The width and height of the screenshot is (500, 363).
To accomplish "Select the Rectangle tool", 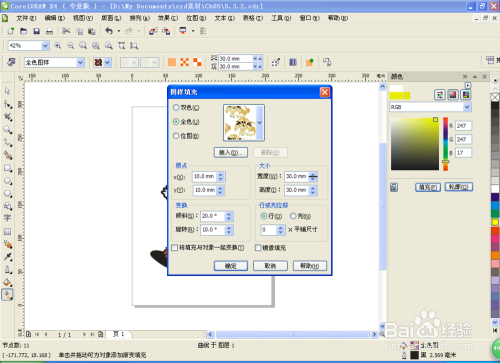I will click(7, 168).
